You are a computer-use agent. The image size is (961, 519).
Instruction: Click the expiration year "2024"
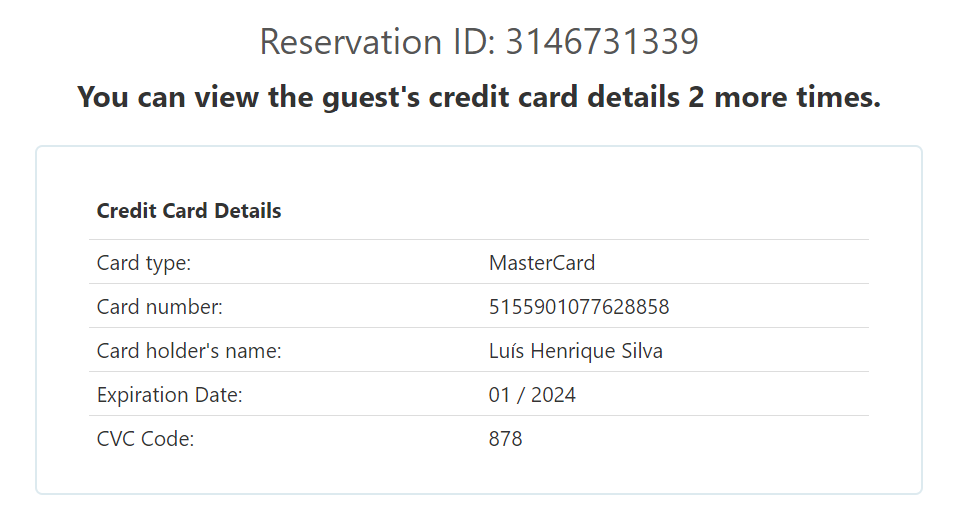pos(553,395)
